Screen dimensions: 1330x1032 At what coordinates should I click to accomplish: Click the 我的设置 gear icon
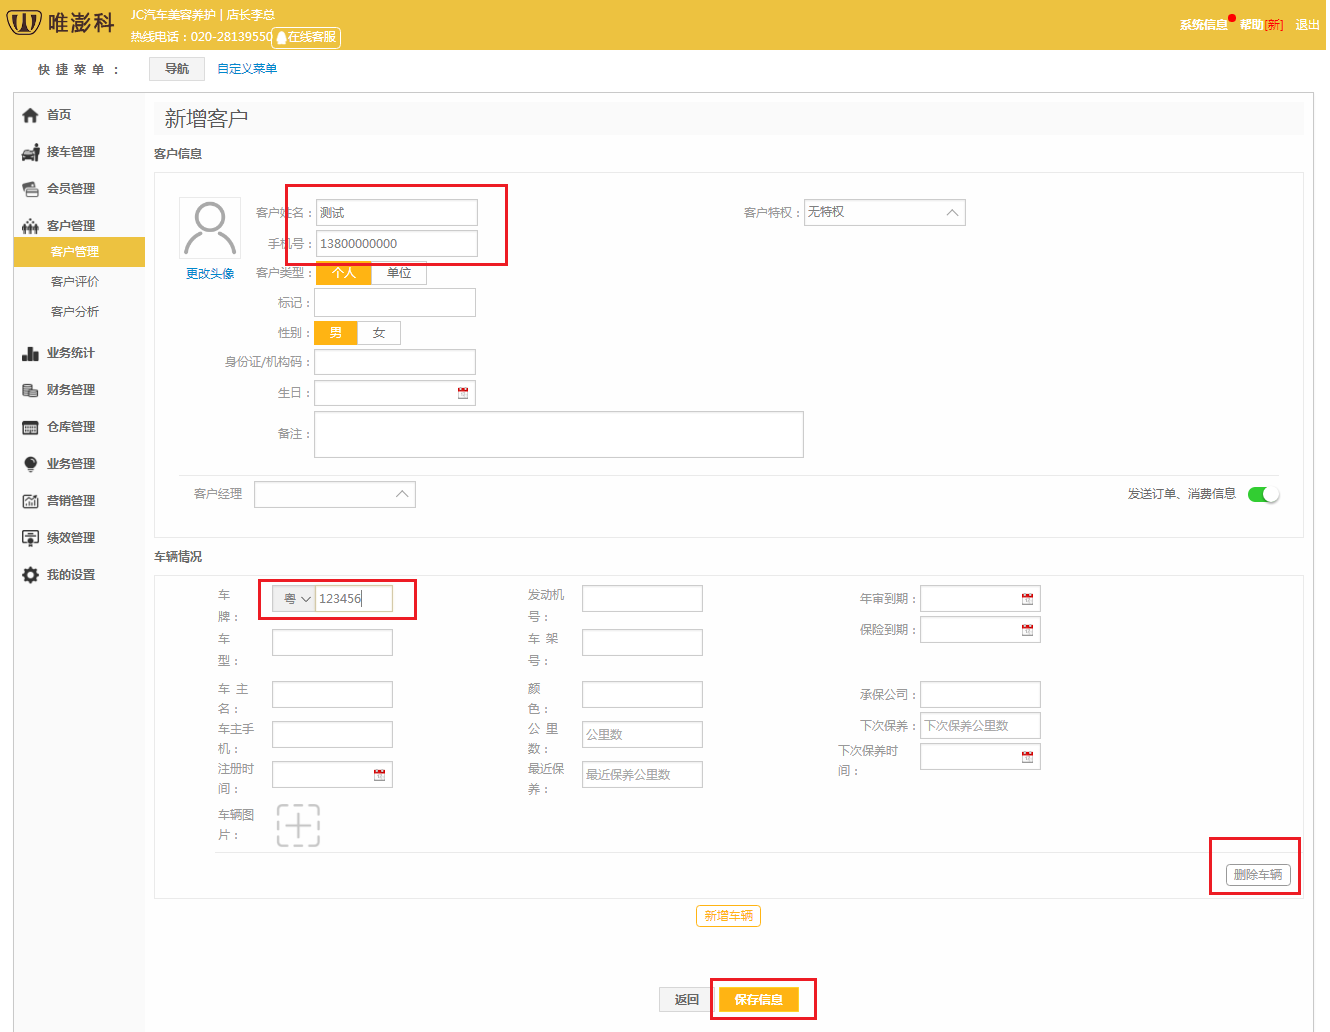coord(30,575)
